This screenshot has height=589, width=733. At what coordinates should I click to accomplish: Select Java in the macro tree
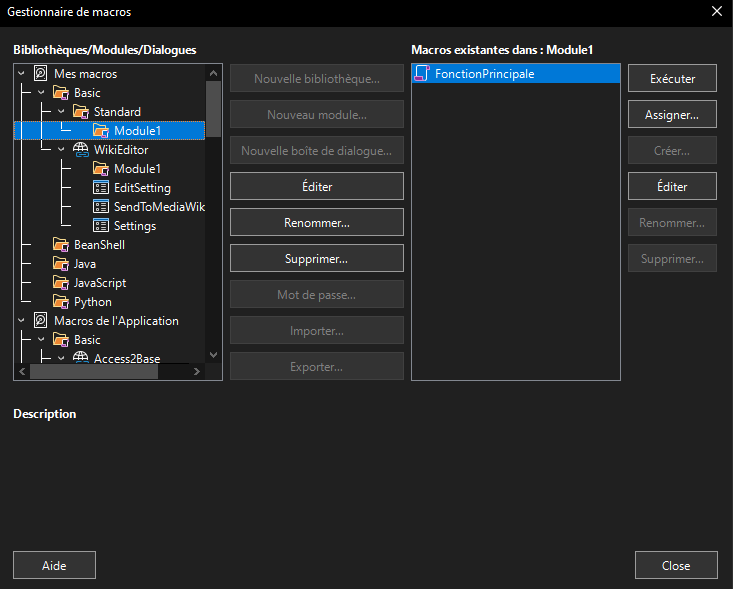[87, 264]
